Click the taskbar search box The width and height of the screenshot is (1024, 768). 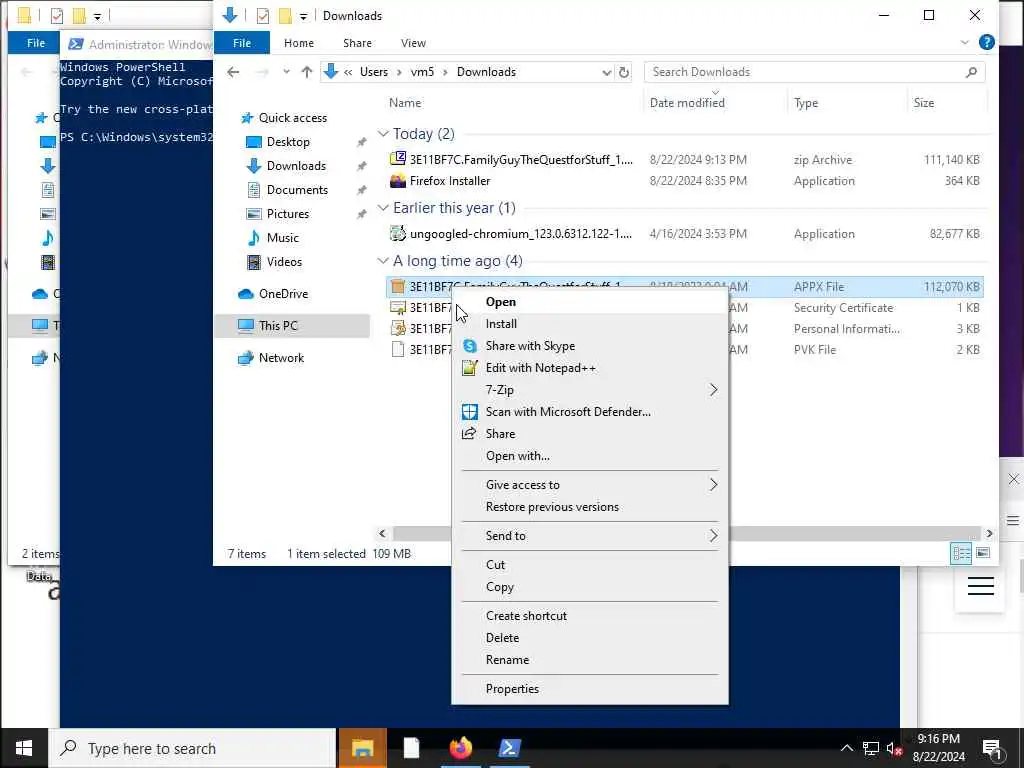click(193, 748)
